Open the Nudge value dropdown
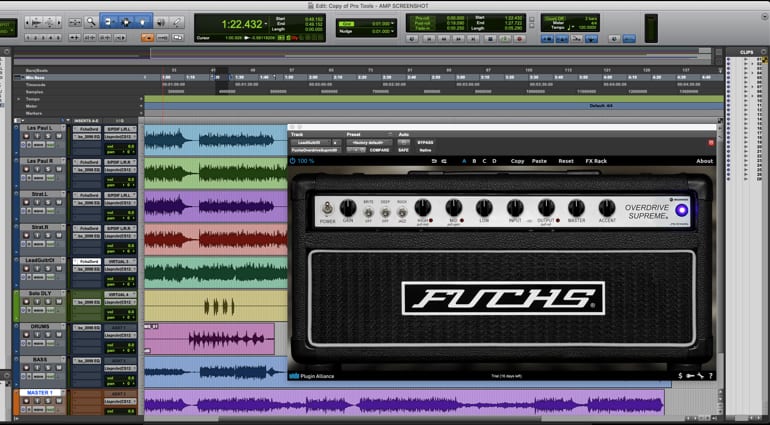This screenshot has height=425, width=770. [392, 31]
